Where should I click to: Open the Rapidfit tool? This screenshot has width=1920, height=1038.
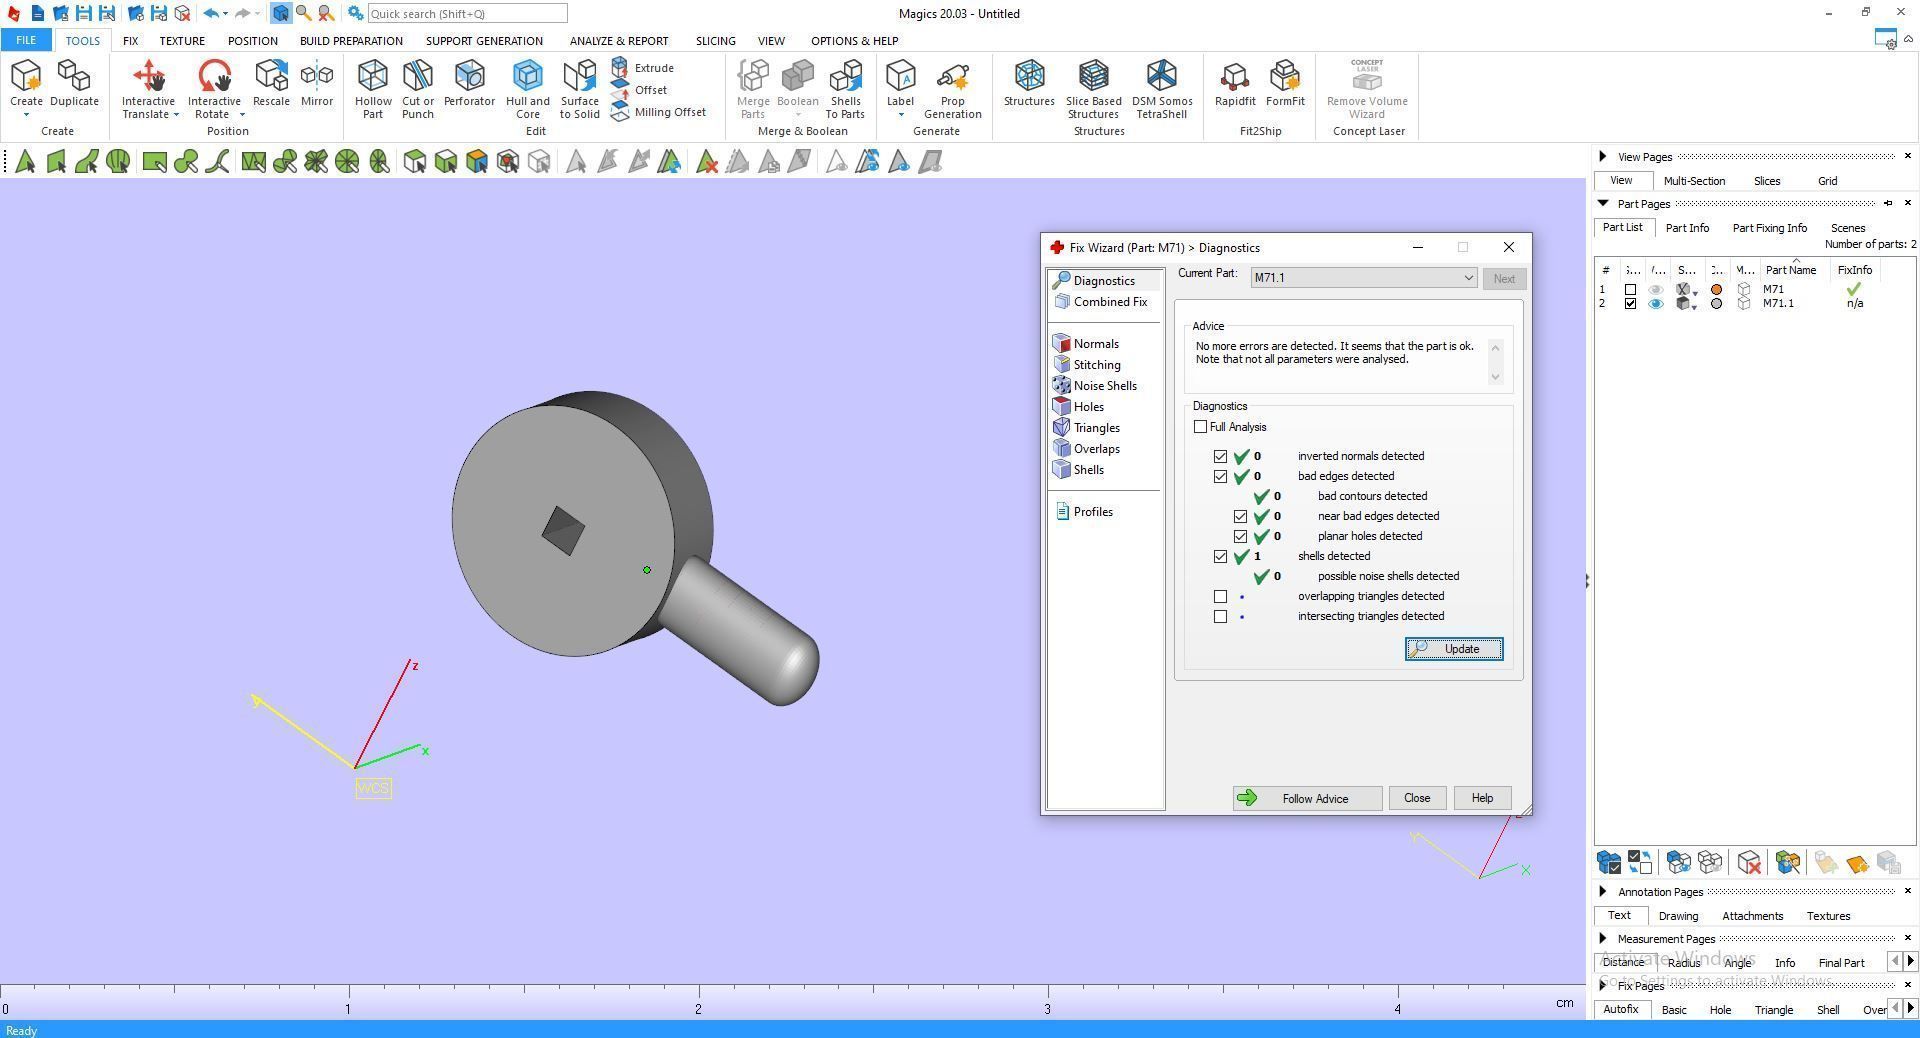(x=1235, y=84)
